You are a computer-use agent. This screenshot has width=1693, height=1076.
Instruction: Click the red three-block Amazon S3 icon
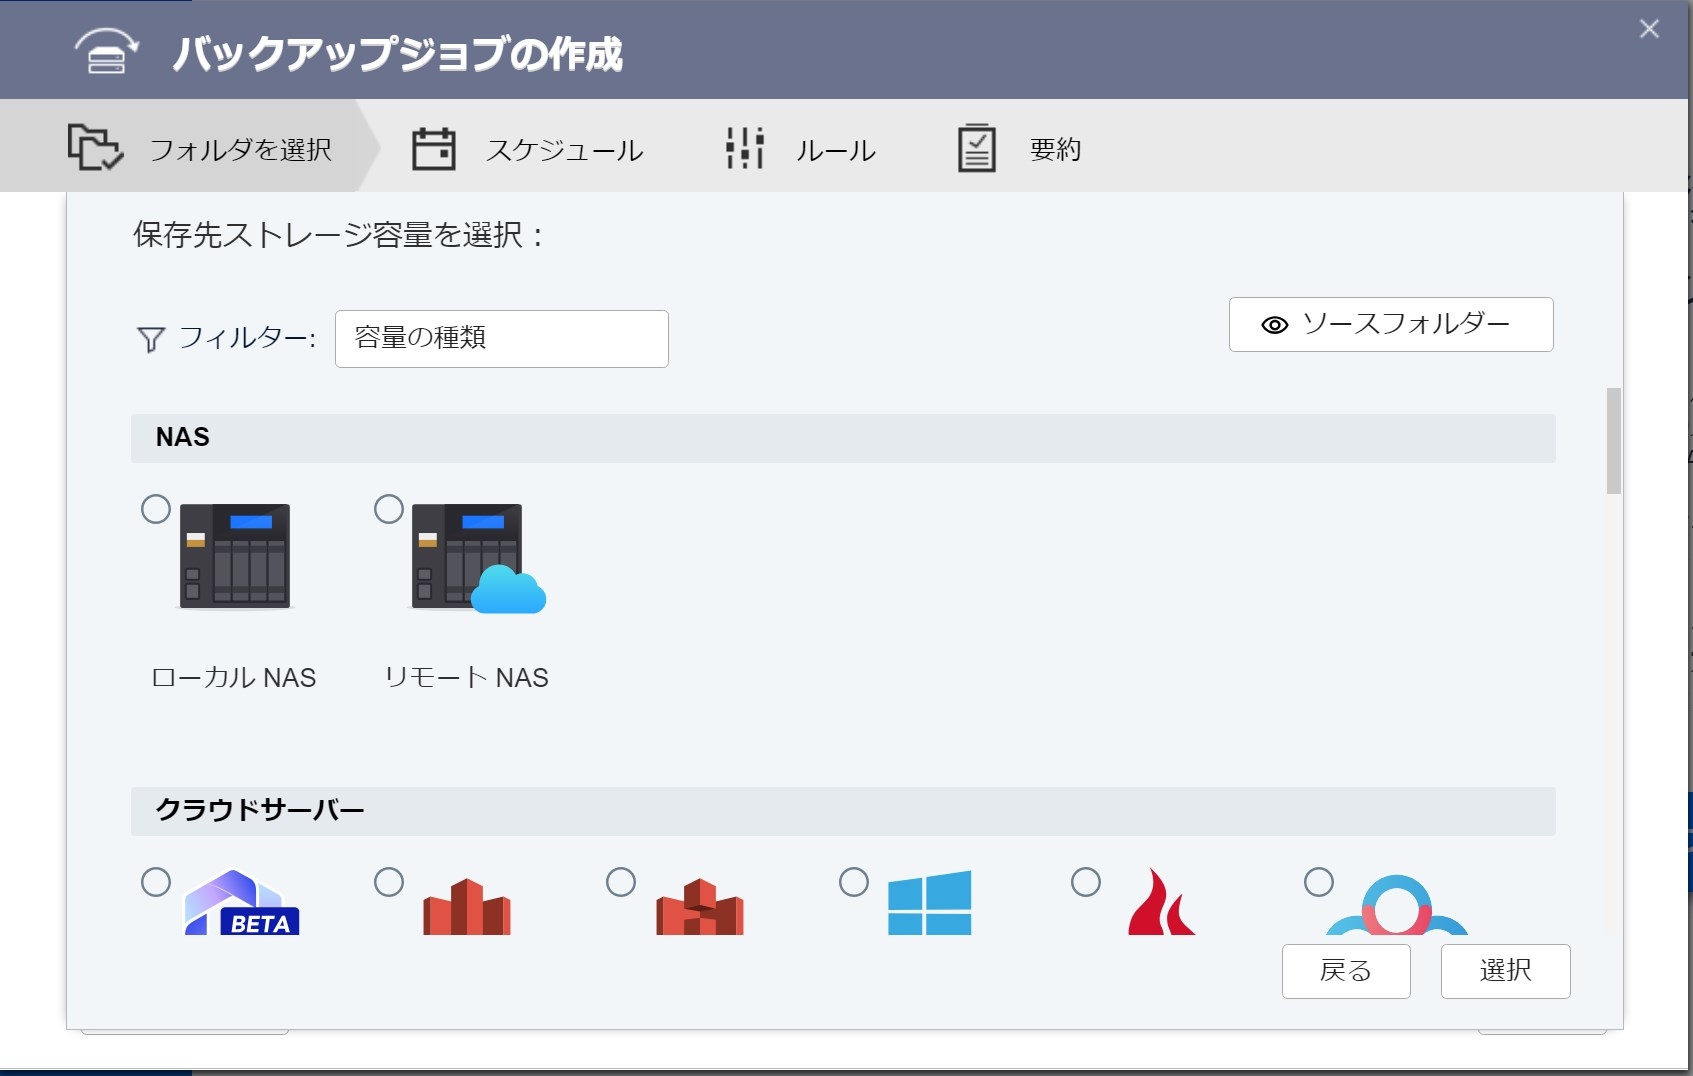point(467,907)
